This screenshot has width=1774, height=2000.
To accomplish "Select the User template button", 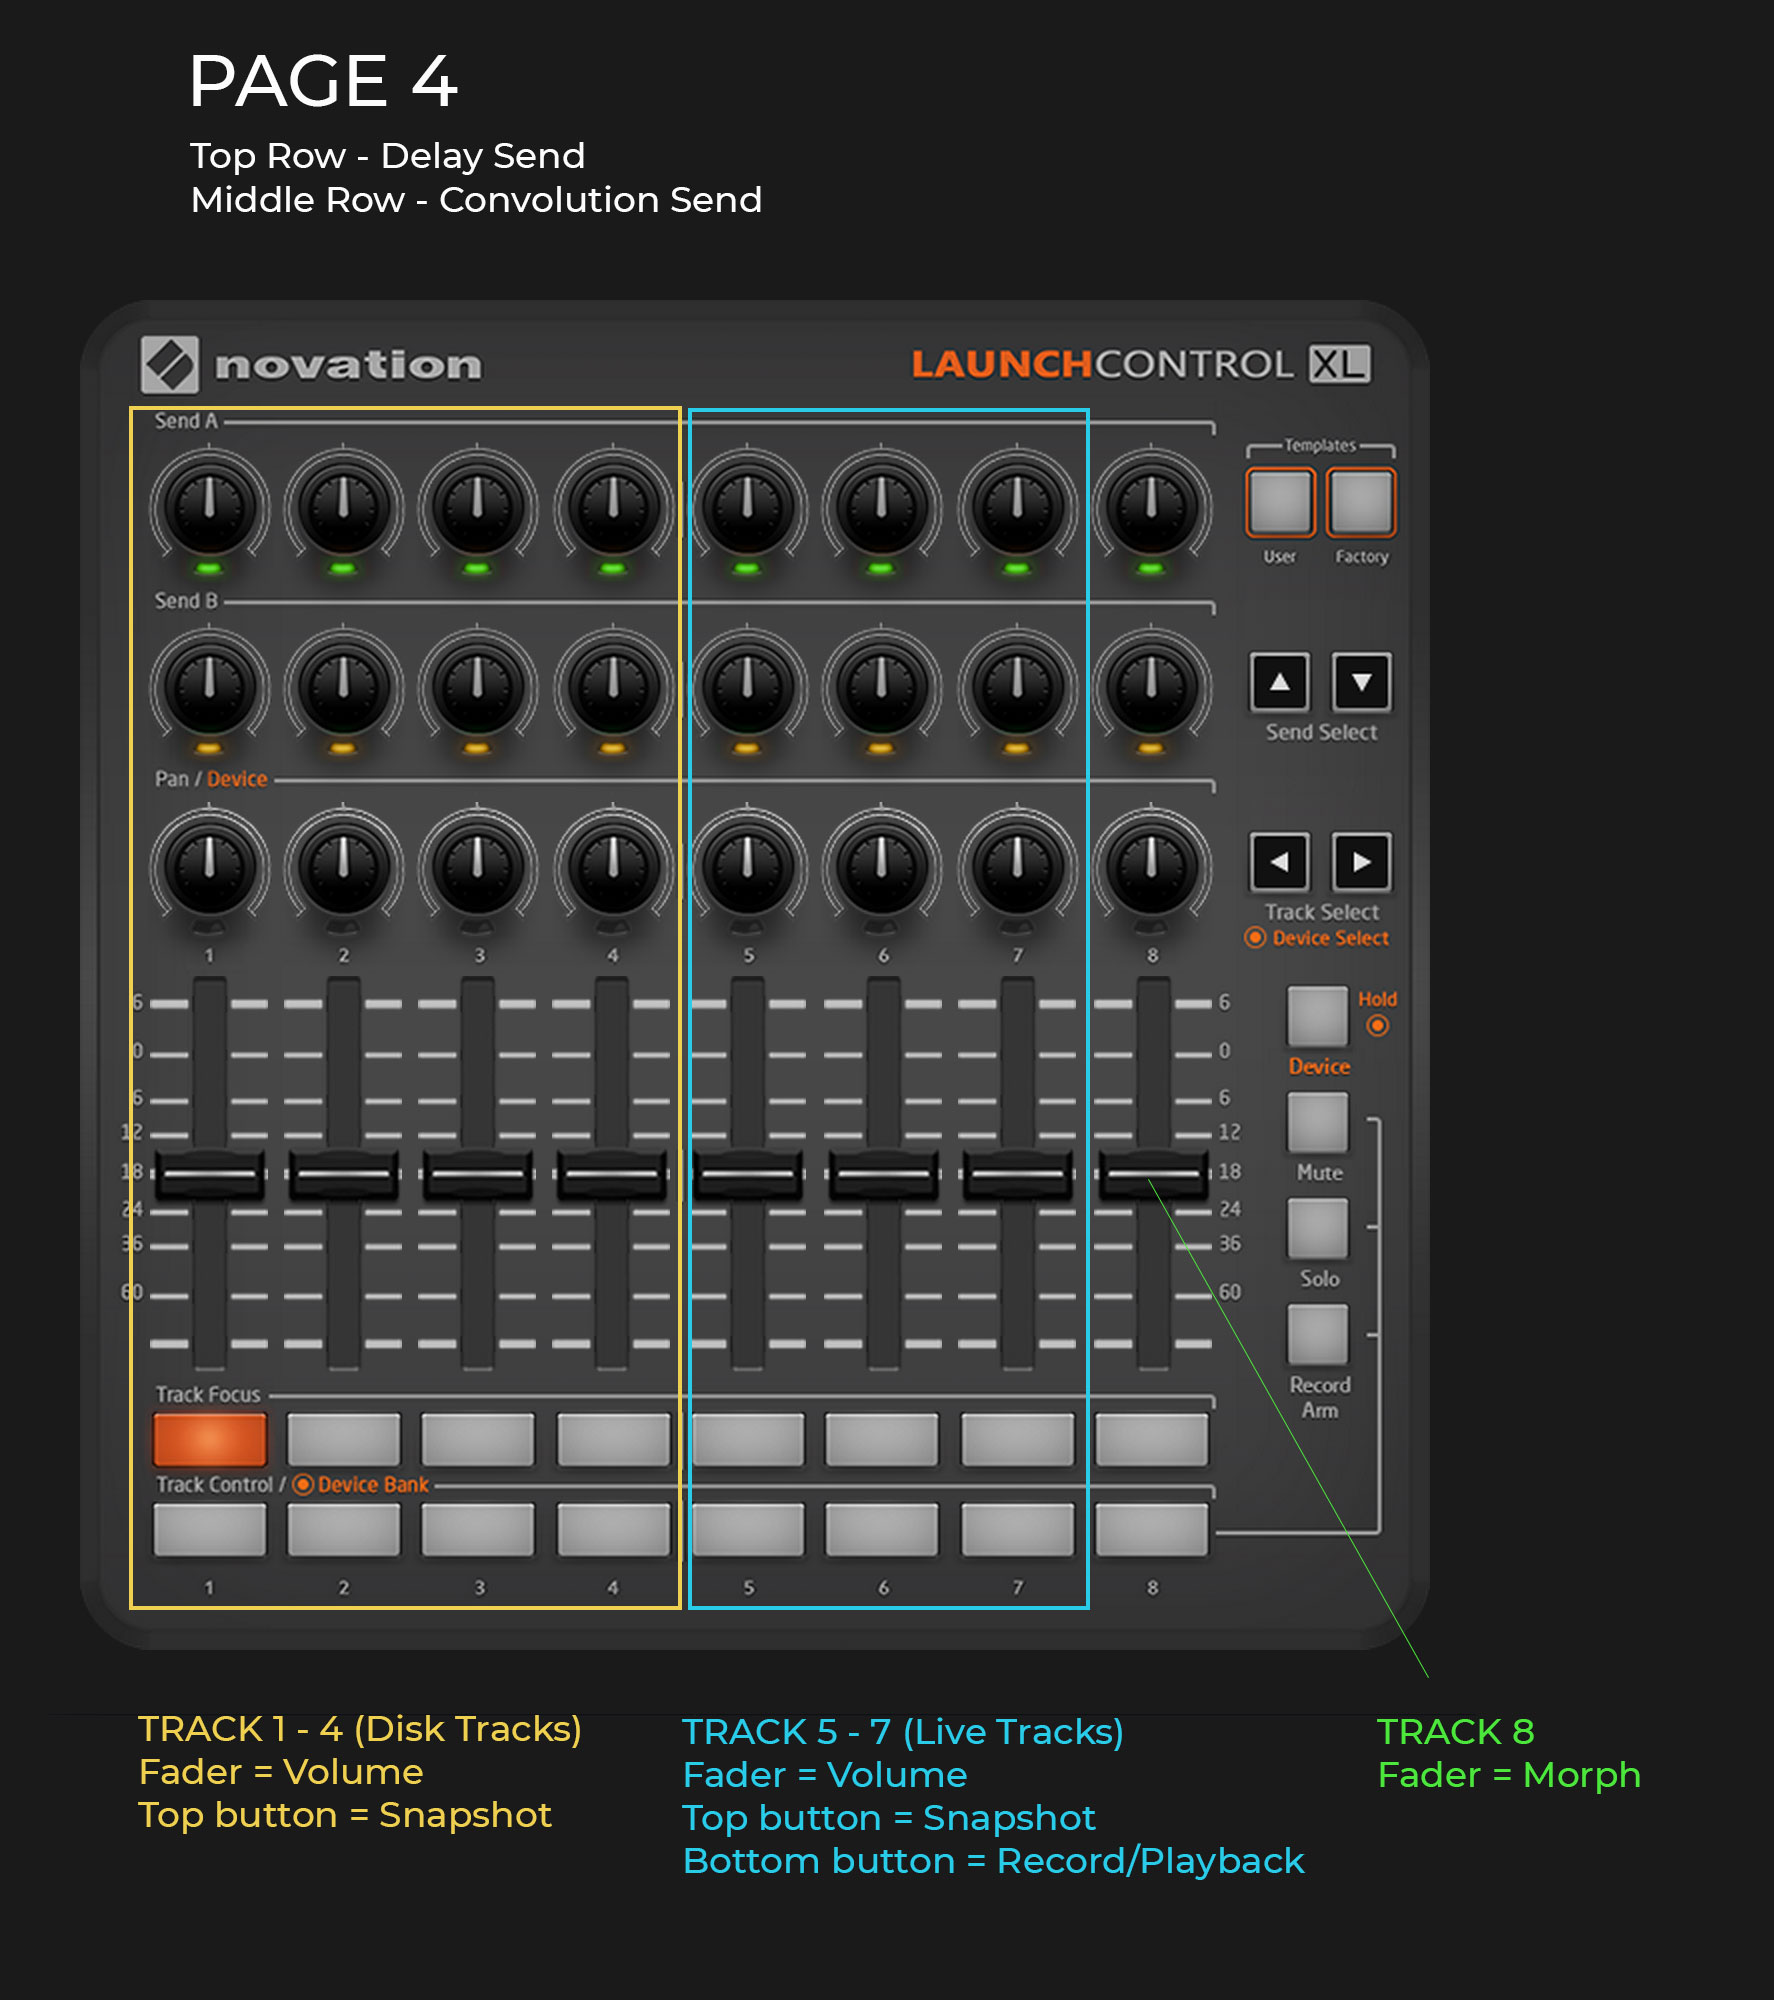I will click(x=1279, y=502).
